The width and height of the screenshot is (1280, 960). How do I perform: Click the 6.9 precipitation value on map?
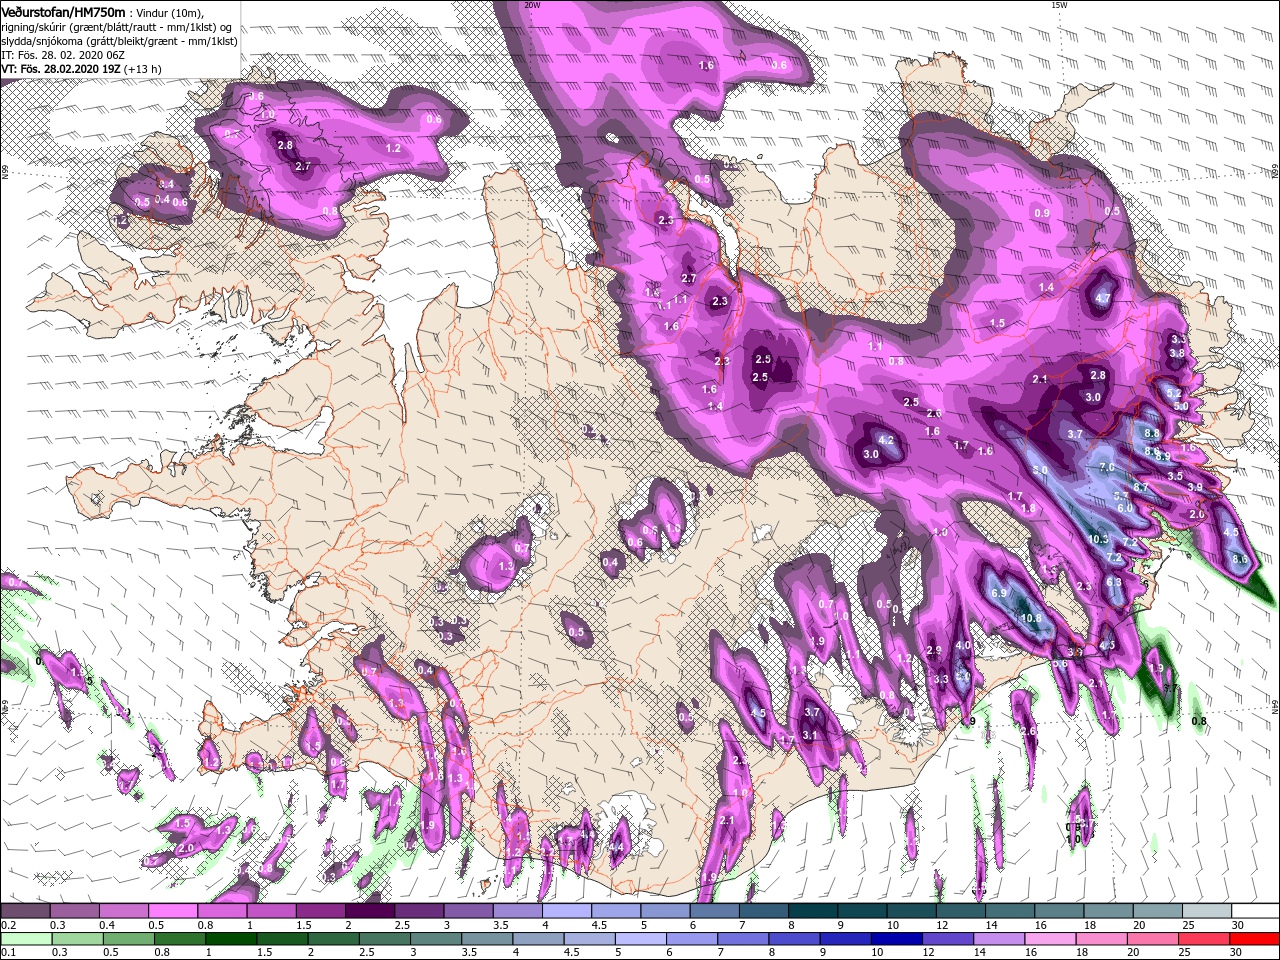pos(998,593)
